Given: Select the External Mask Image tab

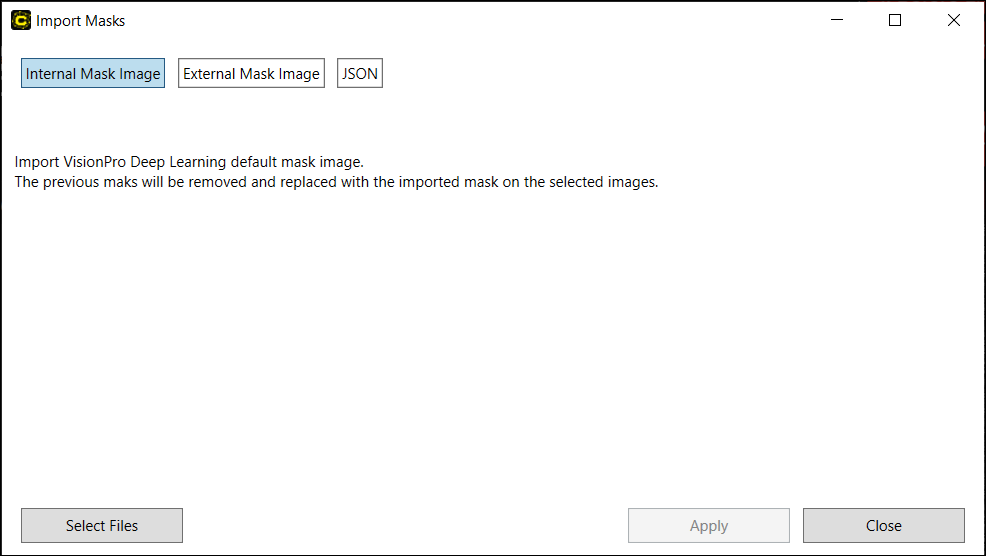Looking at the screenshot, I should 251,74.
